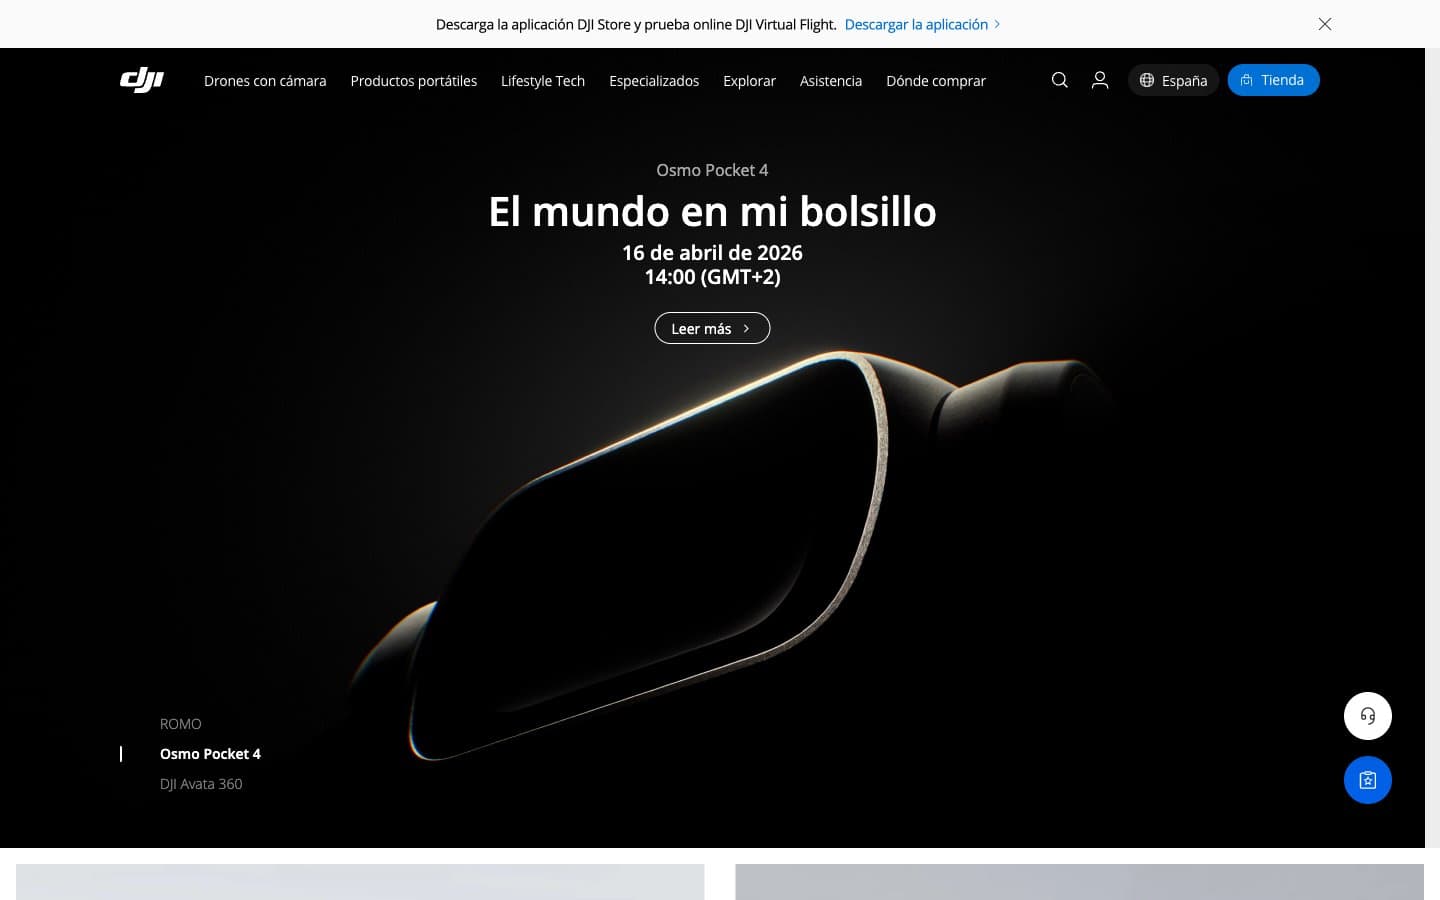This screenshot has height=900, width=1440.
Task: Switch hero slide to DJI Avata 360
Action: tap(201, 784)
